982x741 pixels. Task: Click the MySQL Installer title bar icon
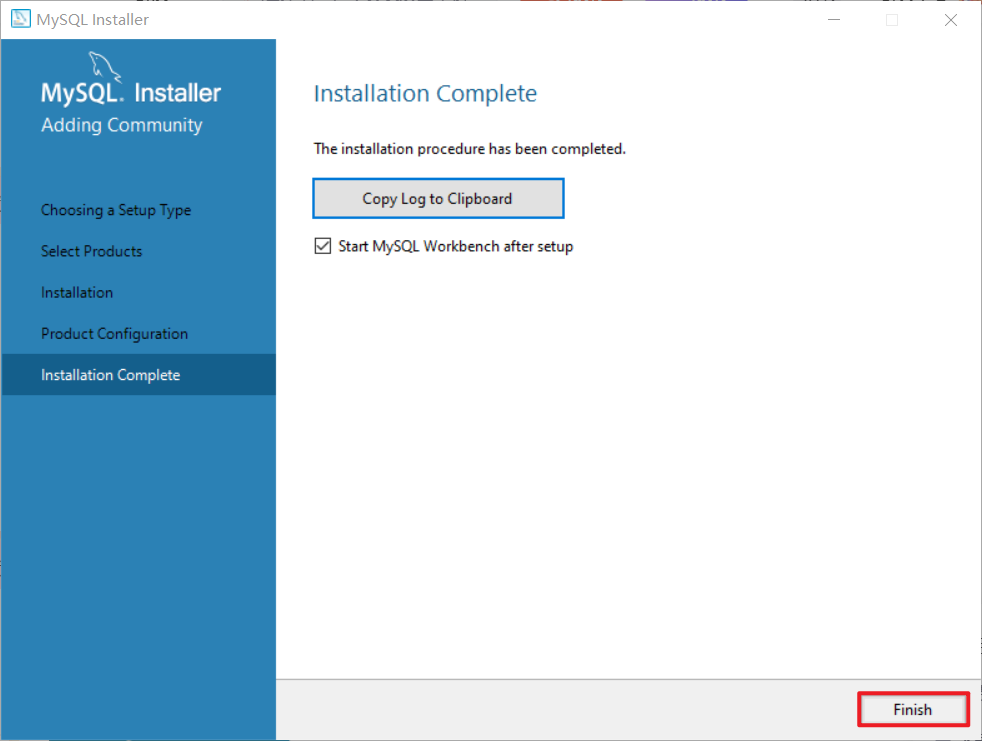pos(21,19)
